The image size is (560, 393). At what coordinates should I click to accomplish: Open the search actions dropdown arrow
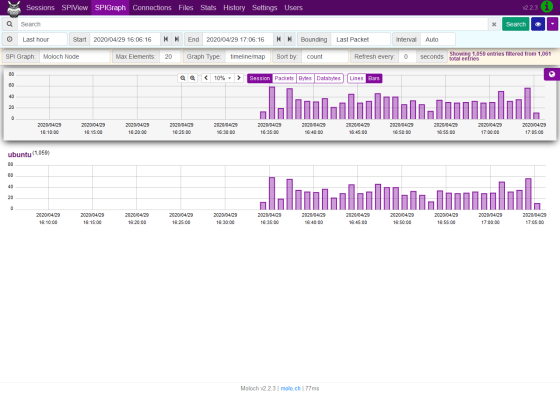click(x=552, y=24)
